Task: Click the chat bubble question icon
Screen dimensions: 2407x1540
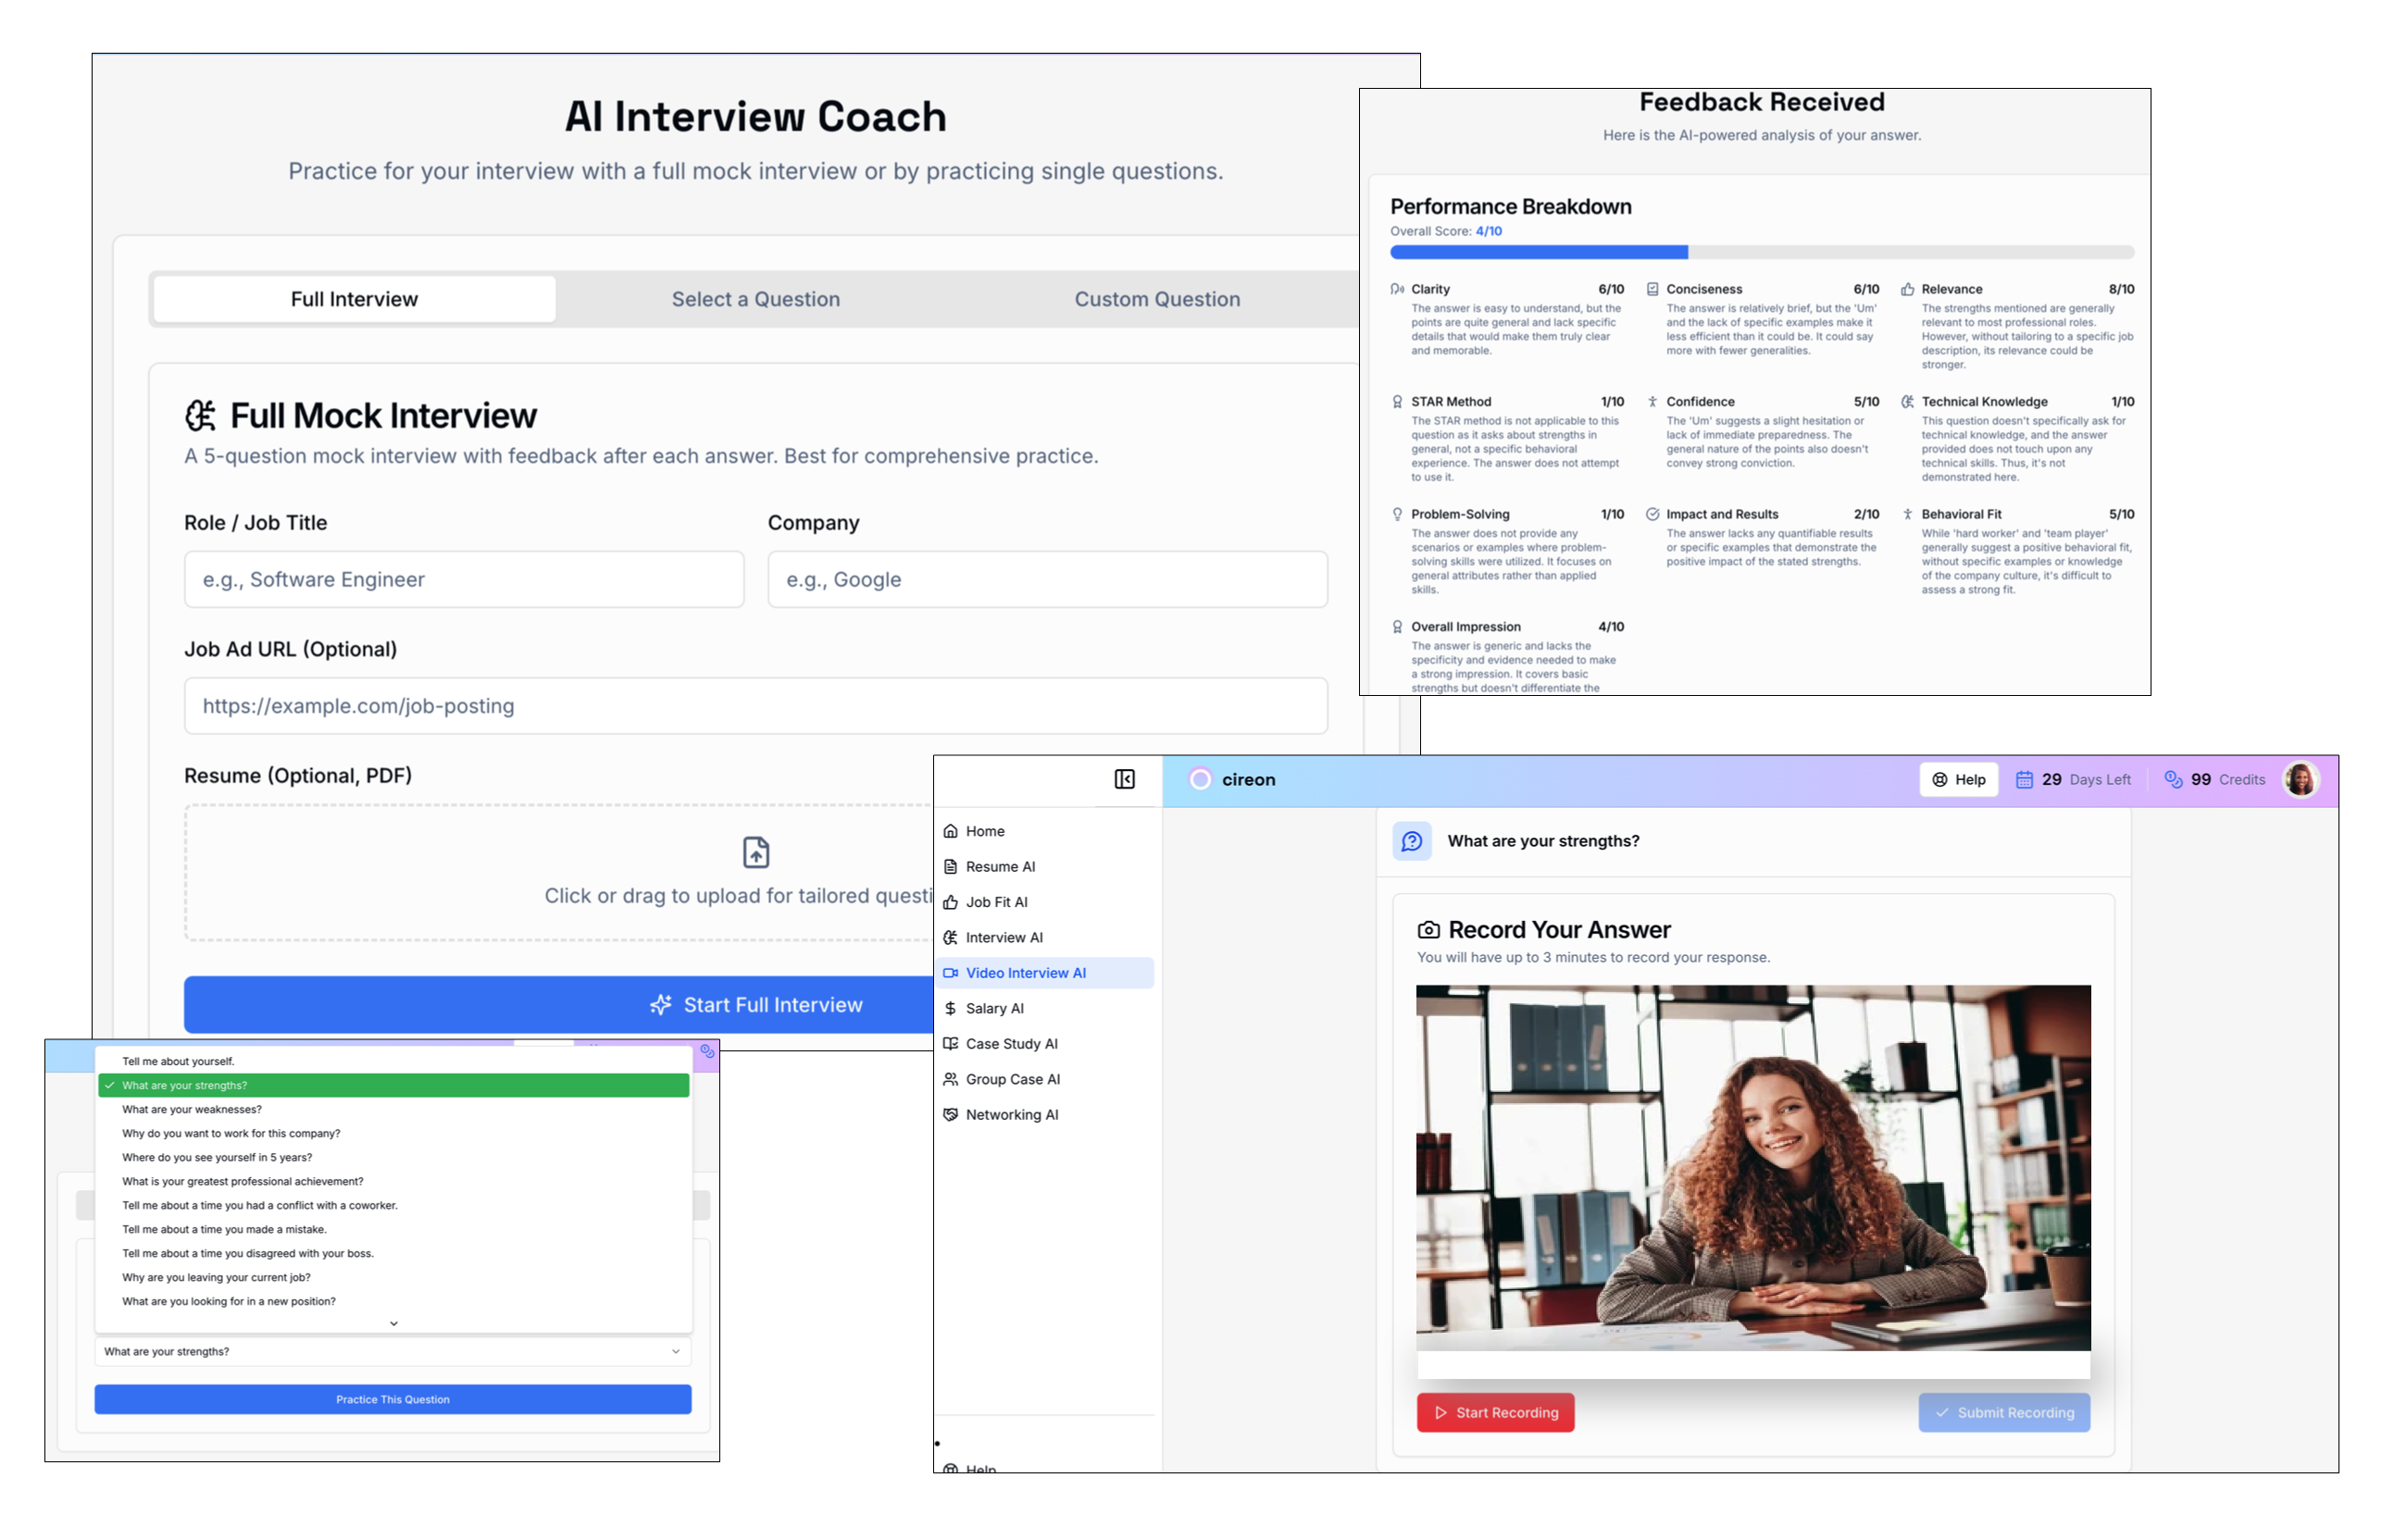Action: [1412, 841]
